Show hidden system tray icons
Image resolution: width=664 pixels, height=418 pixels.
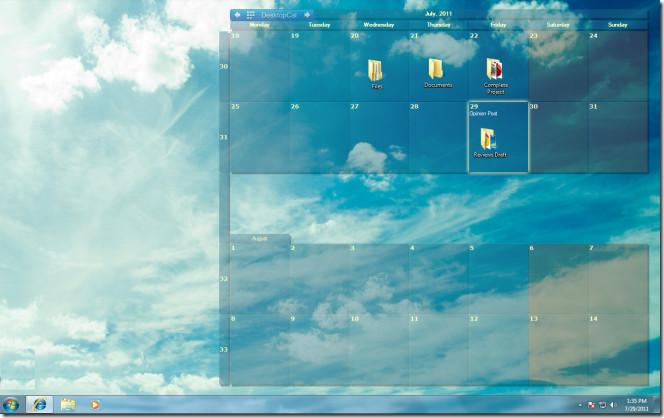pos(580,405)
